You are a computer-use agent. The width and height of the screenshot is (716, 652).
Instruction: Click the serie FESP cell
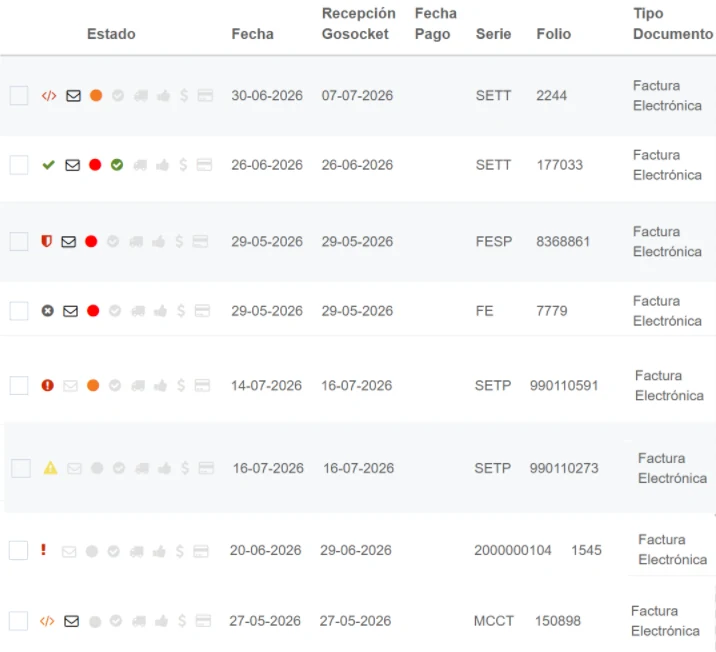494,241
